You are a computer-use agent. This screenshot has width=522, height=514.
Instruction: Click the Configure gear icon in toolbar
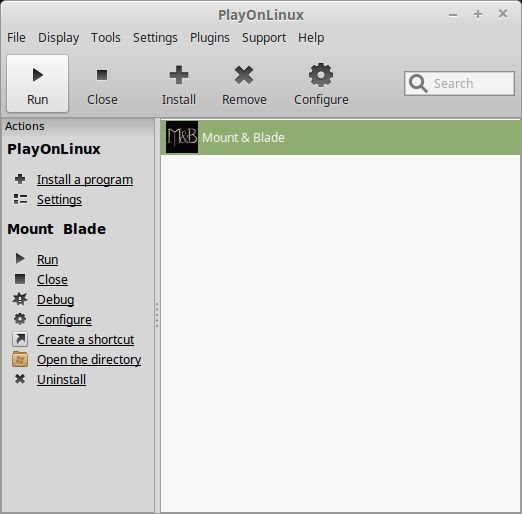[x=321, y=75]
